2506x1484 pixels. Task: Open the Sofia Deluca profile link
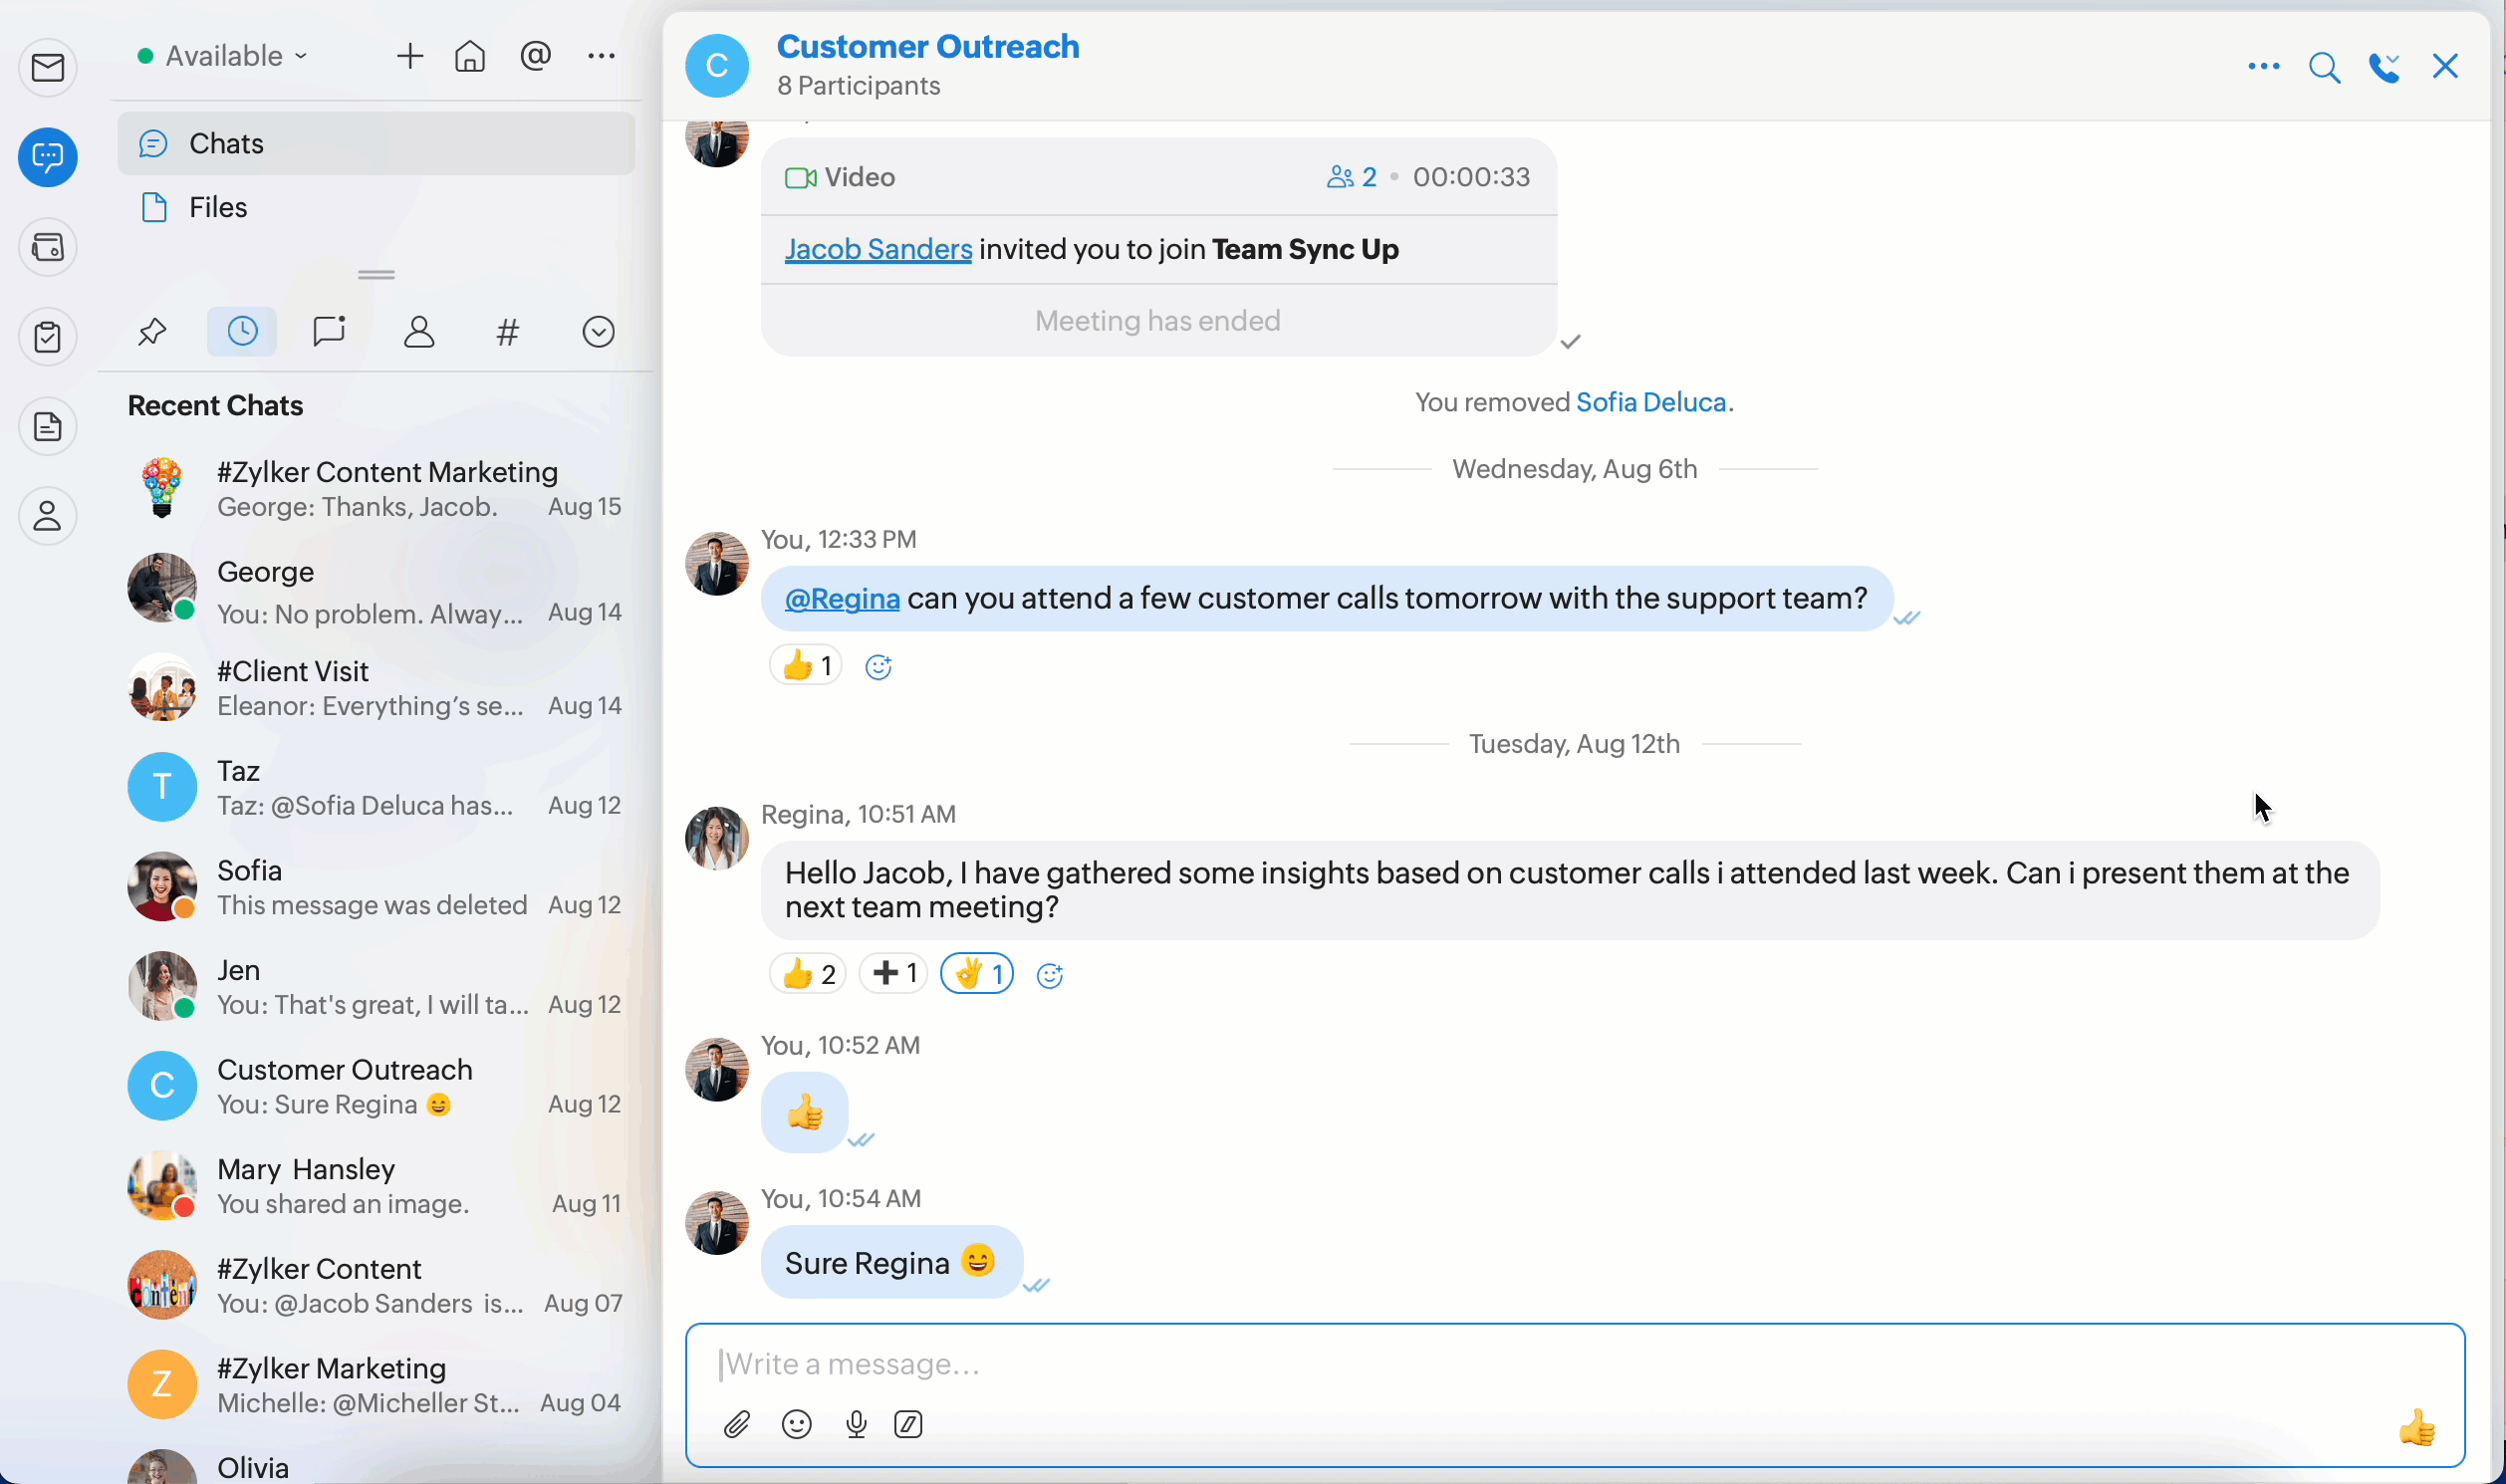(1650, 402)
